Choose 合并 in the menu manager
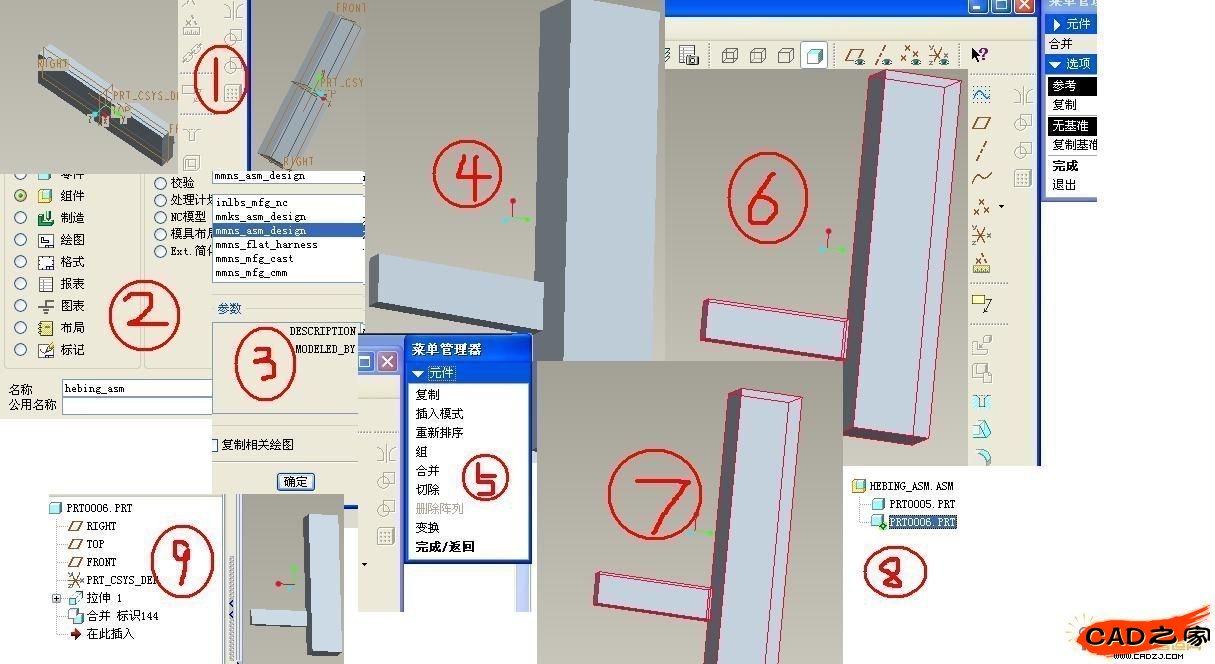The image size is (1215, 664). [427, 470]
